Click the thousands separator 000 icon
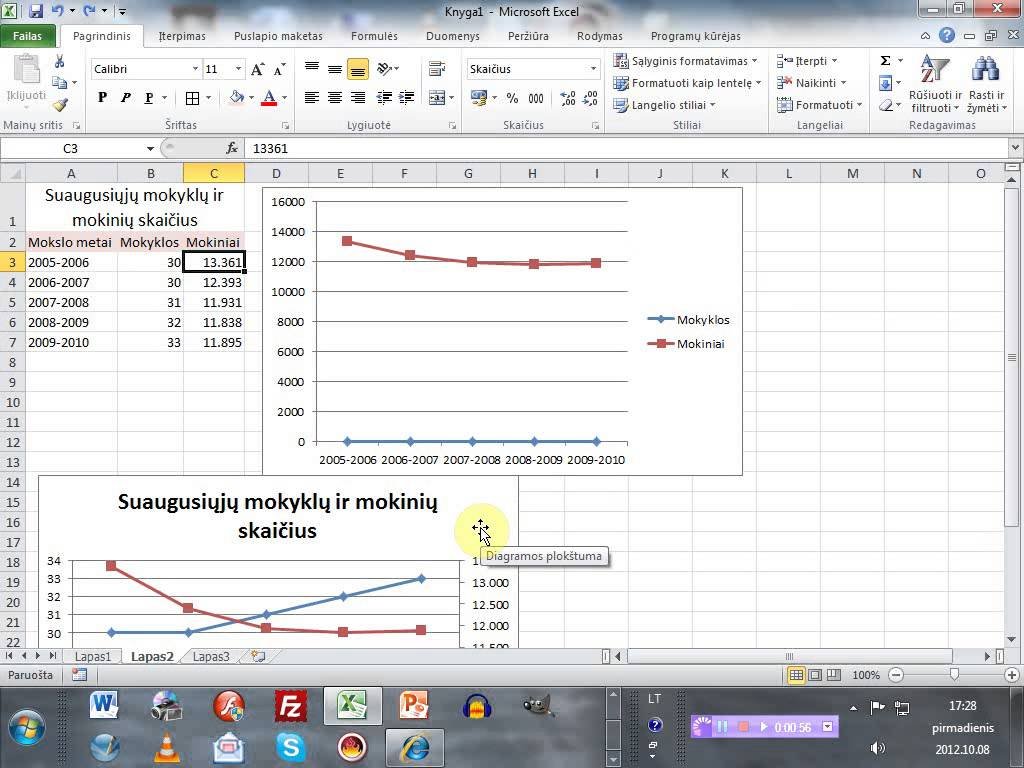Viewport: 1024px width, 768px height. (x=536, y=98)
